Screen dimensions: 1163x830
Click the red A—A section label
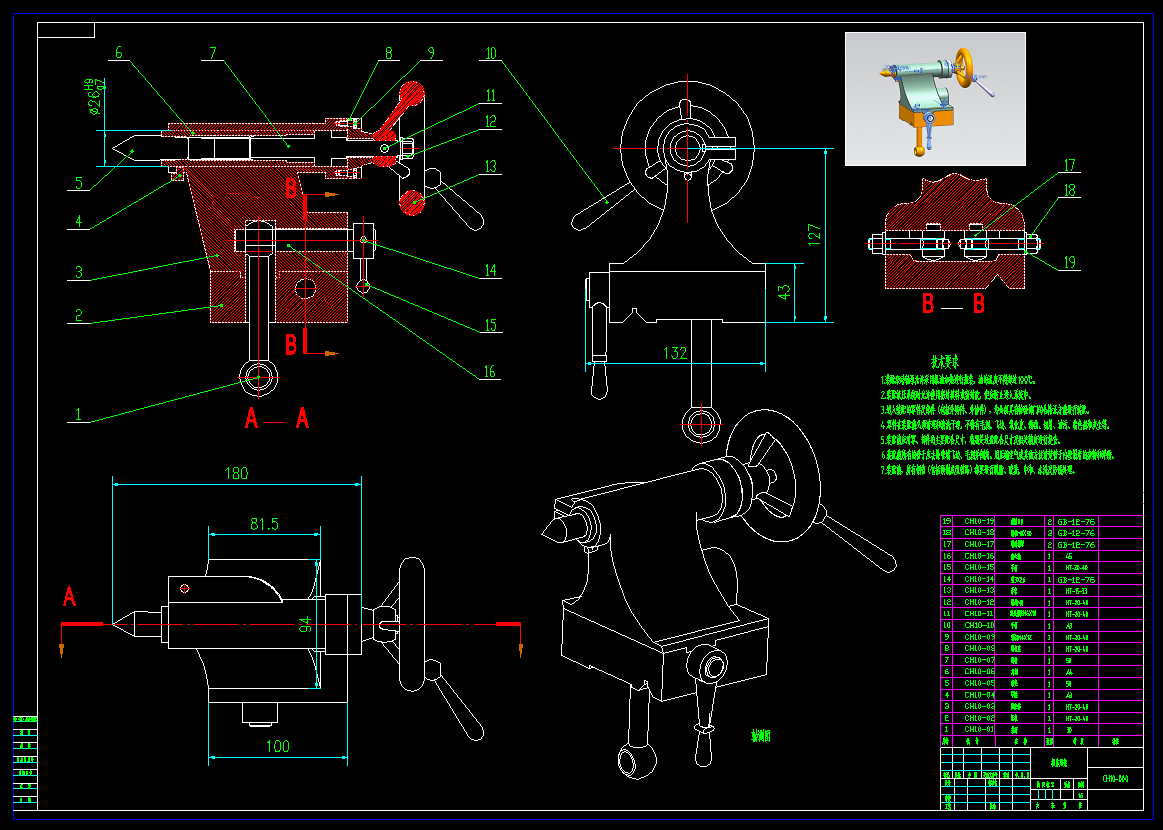(277, 419)
